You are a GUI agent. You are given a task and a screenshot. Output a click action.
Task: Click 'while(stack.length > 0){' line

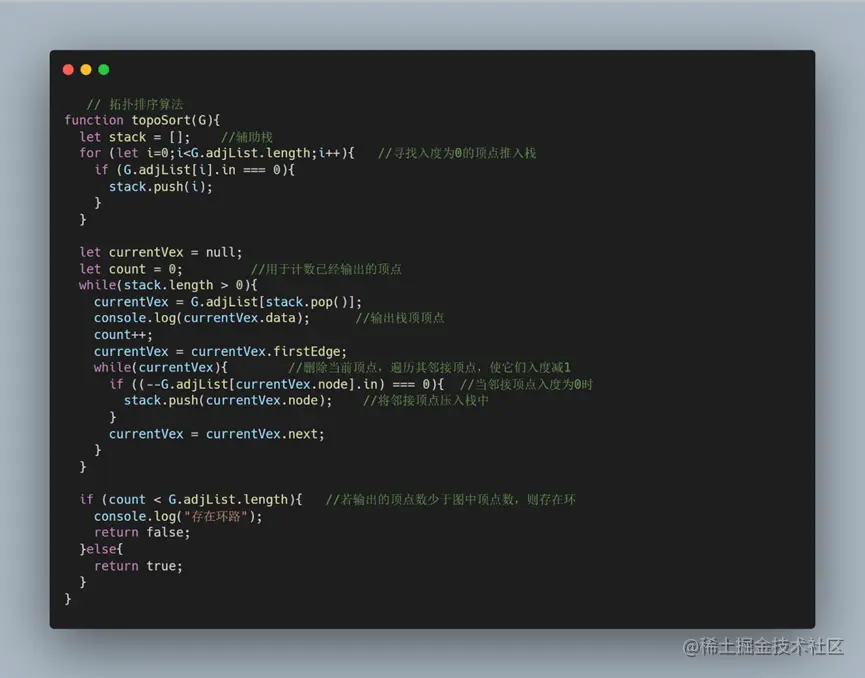[x=168, y=285]
